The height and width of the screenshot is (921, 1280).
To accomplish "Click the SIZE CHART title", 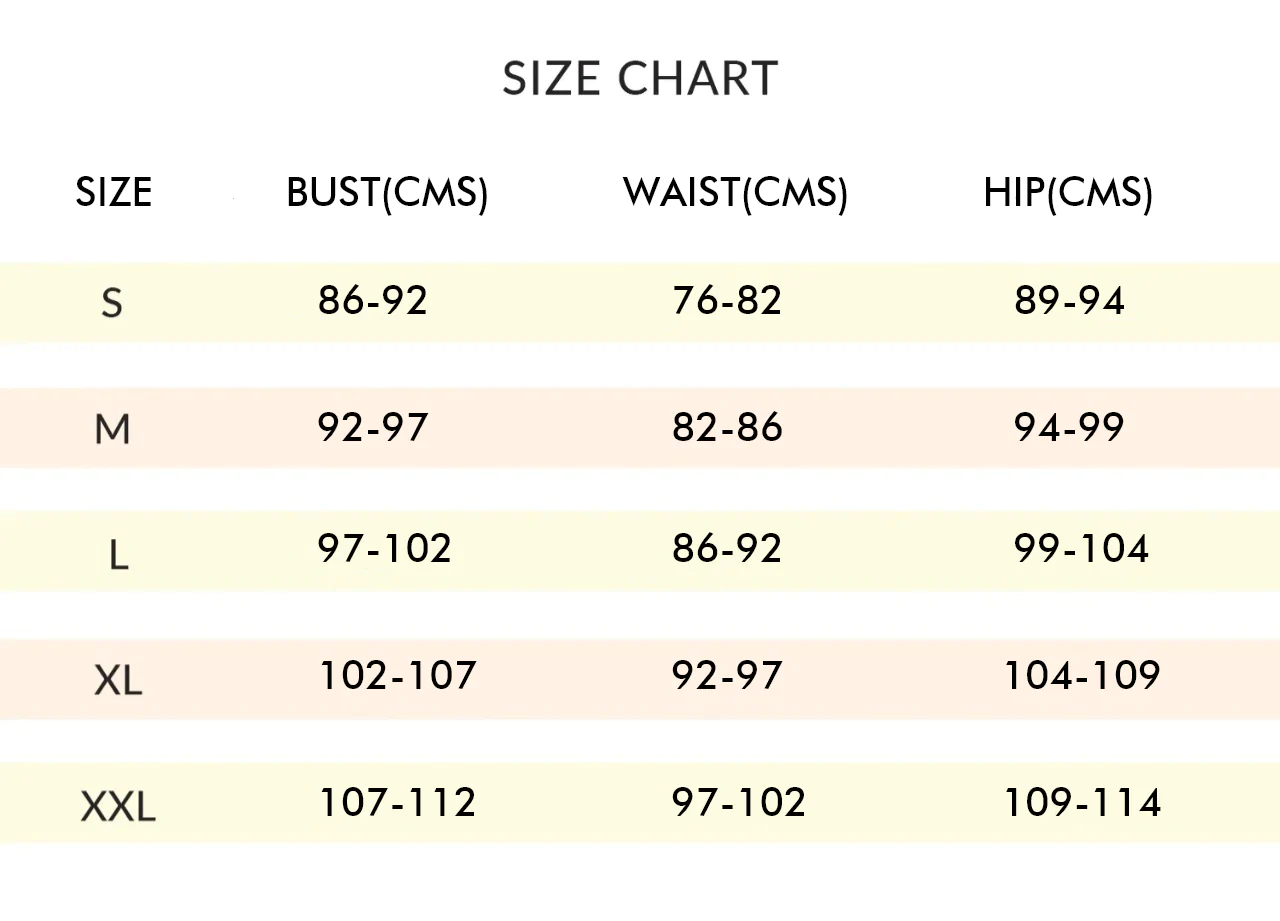I will (x=640, y=79).
